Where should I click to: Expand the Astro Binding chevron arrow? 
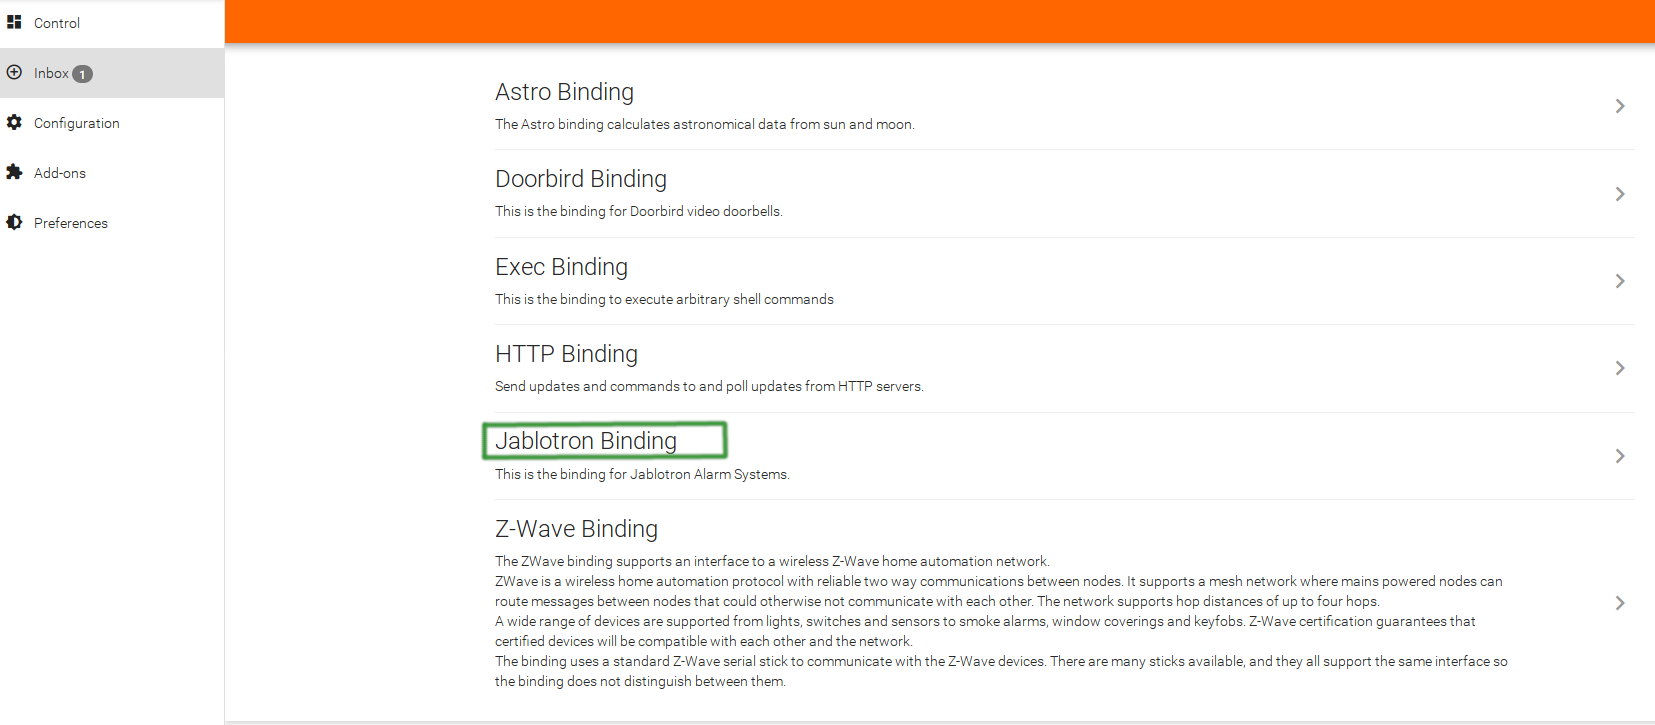[x=1620, y=106]
